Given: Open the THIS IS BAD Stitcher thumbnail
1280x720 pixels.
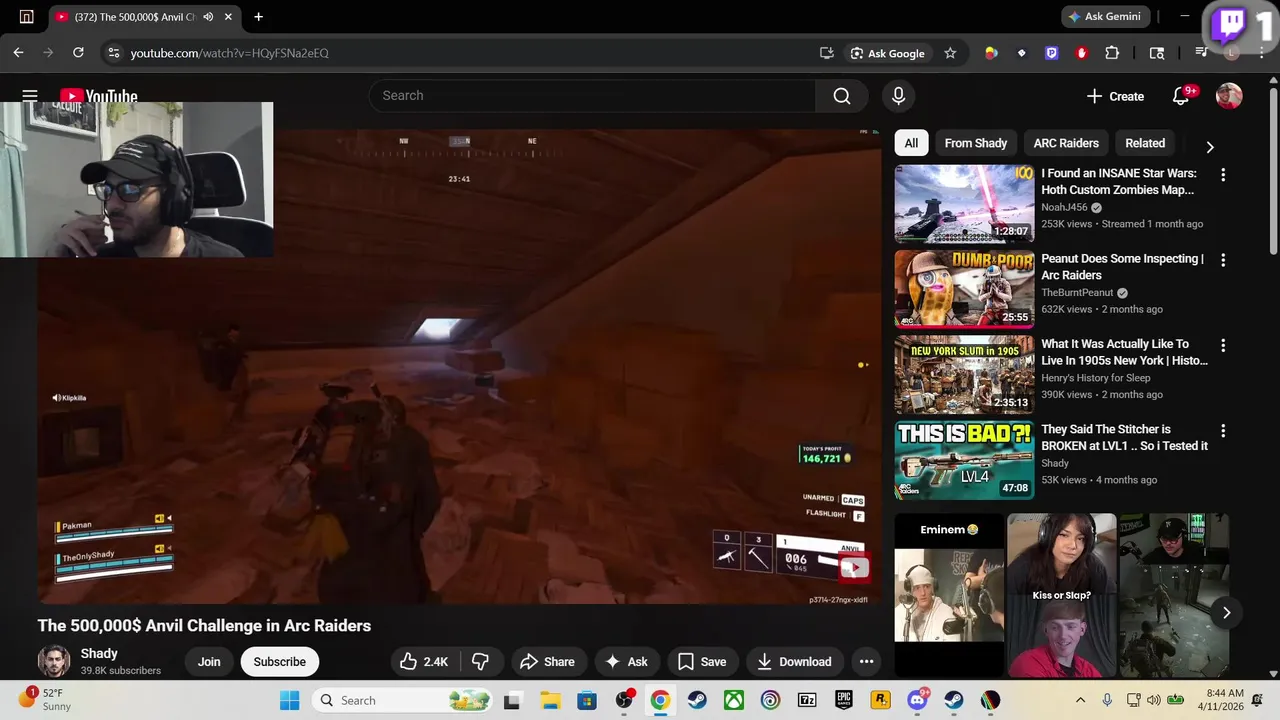Looking at the screenshot, I should pos(964,460).
